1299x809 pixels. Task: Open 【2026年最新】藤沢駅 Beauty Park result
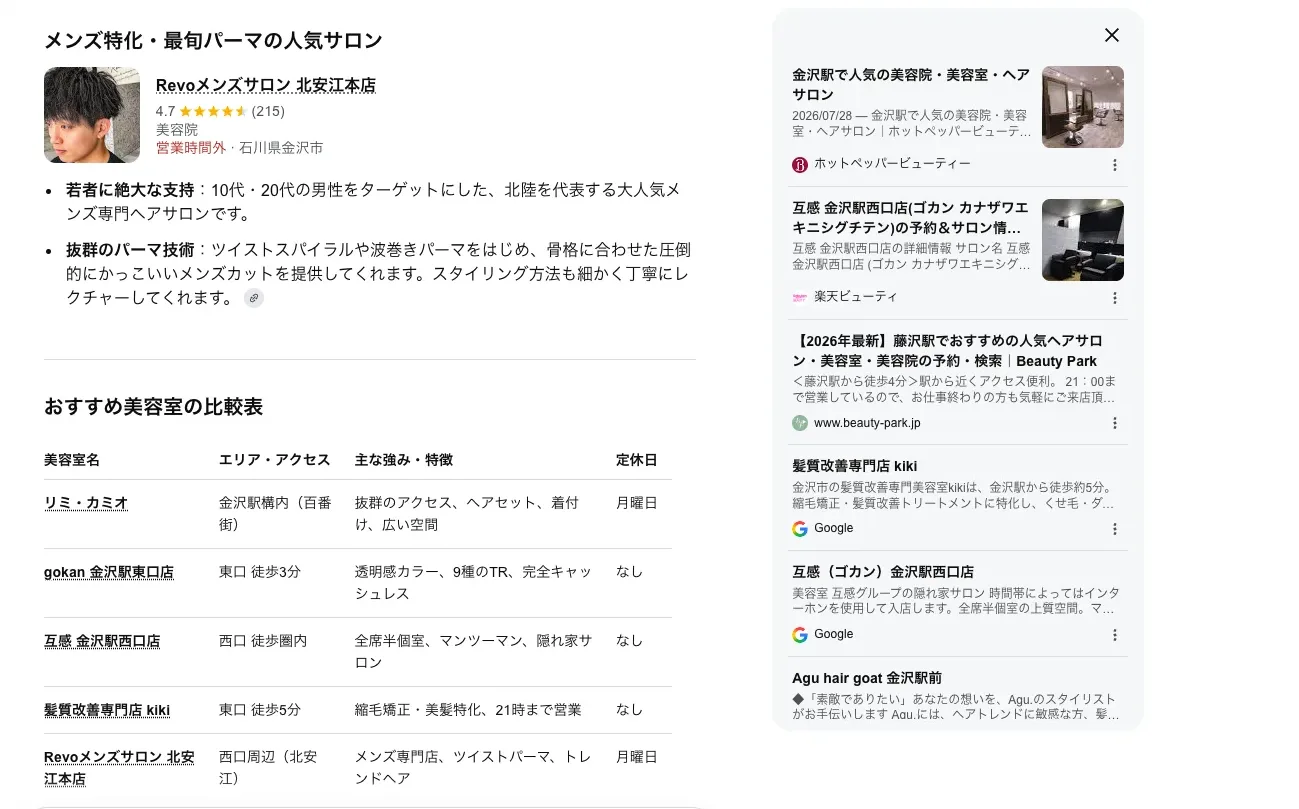(x=948, y=351)
